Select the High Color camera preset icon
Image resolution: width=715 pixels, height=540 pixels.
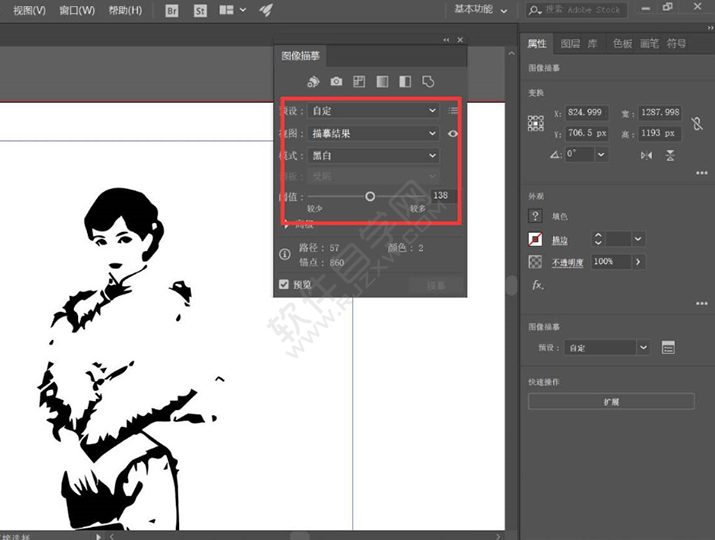336,82
